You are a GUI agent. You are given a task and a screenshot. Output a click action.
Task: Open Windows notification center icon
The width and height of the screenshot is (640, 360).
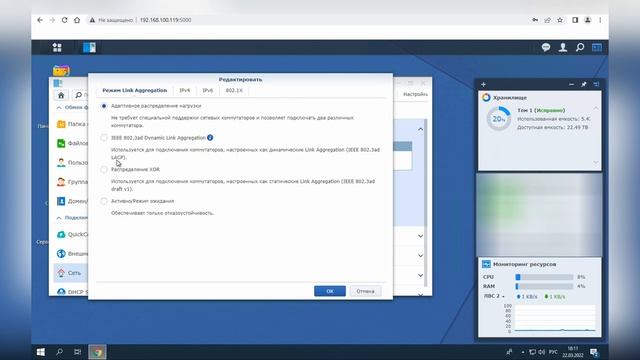594,352
